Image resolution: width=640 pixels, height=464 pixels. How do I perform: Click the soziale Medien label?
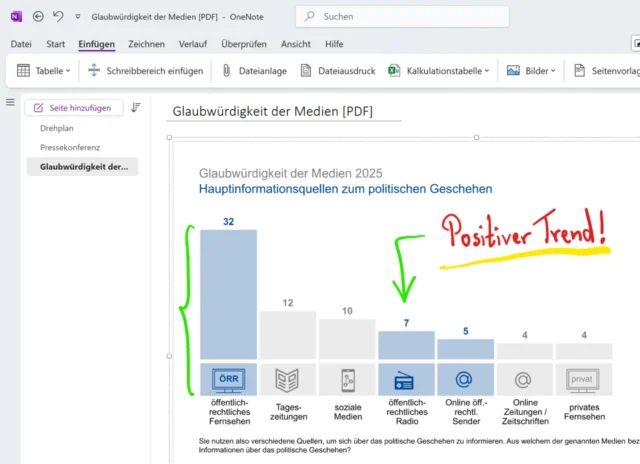point(348,412)
